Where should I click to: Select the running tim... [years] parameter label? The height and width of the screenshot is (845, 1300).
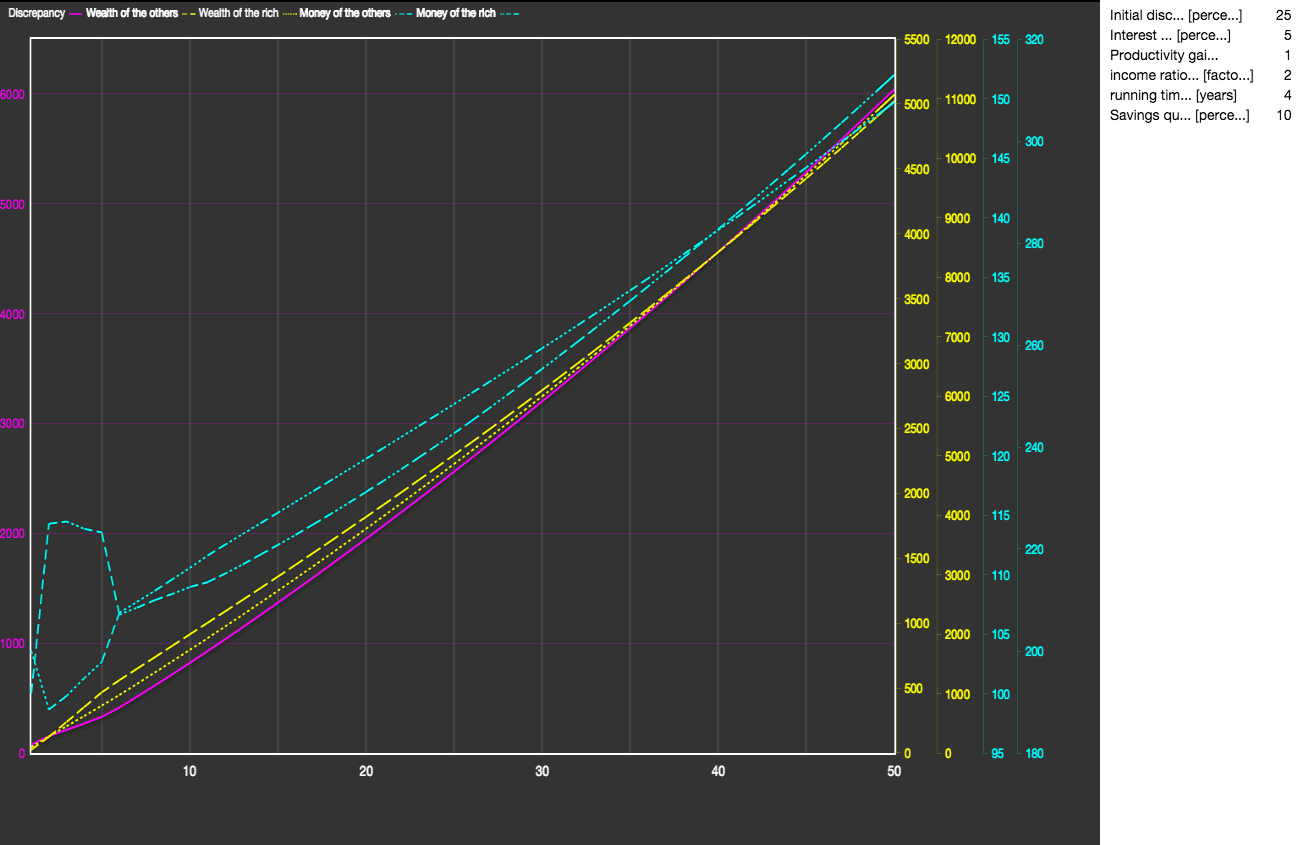[x=1173, y=95]
